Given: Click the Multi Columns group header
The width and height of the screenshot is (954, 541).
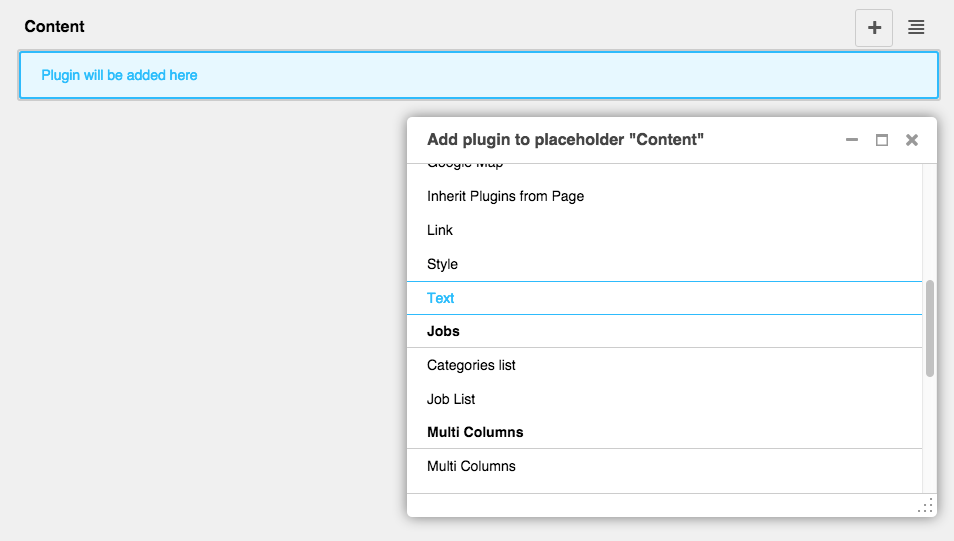Looking at the screenshot, I should click(x=475, y=432).
